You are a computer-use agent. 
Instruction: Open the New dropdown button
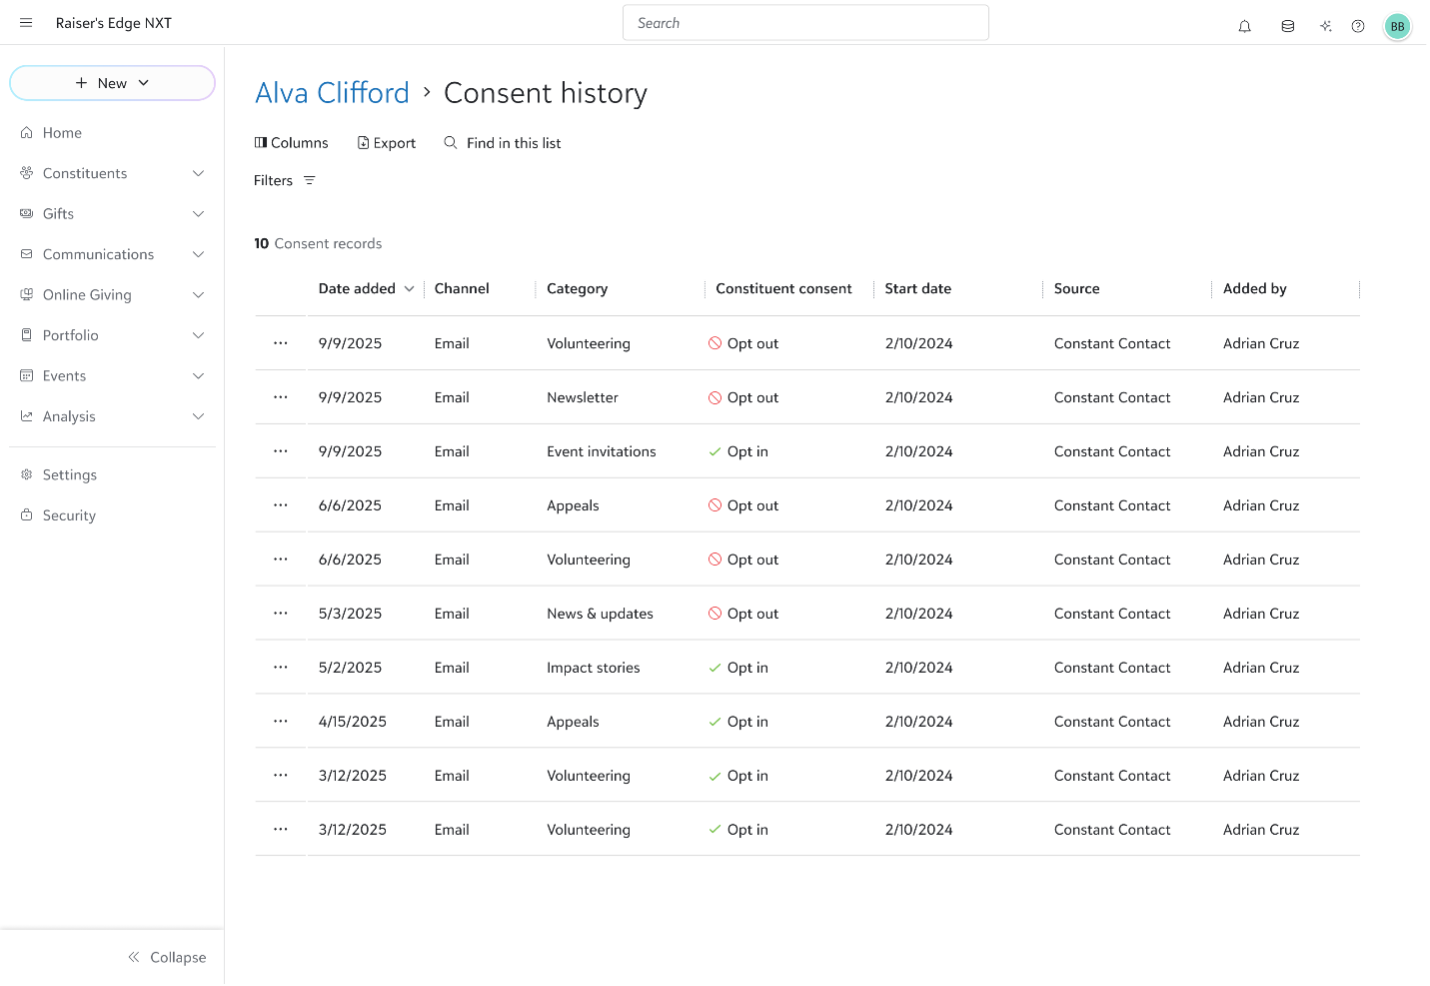(112, 83)
